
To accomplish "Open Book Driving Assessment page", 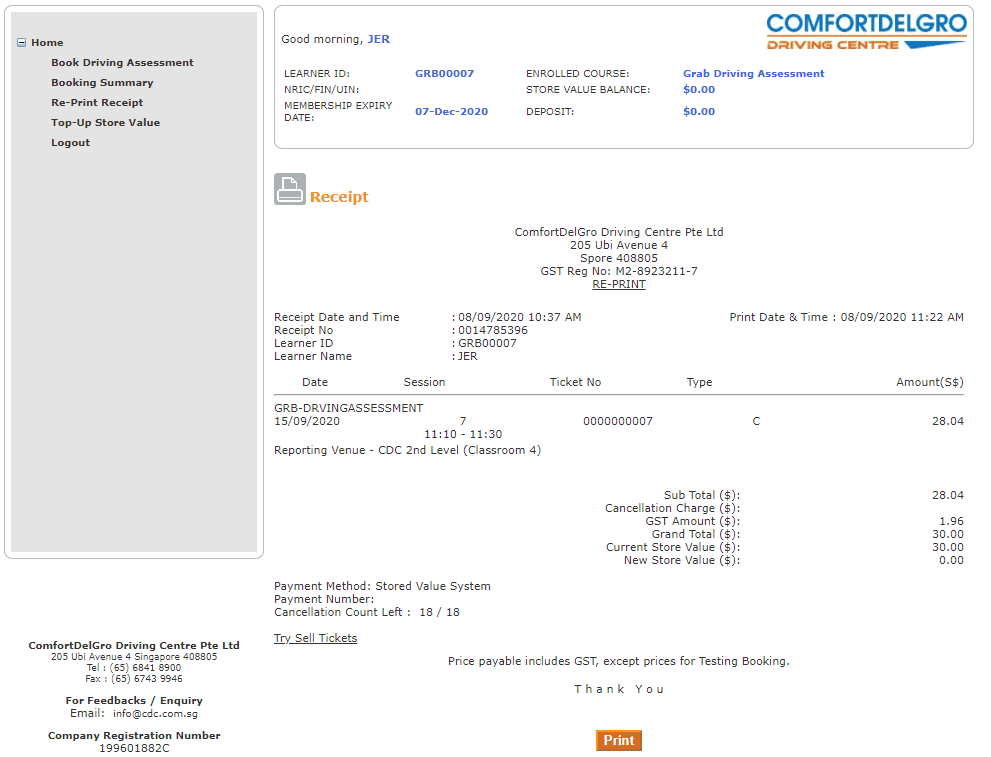I will pos(122,63).
